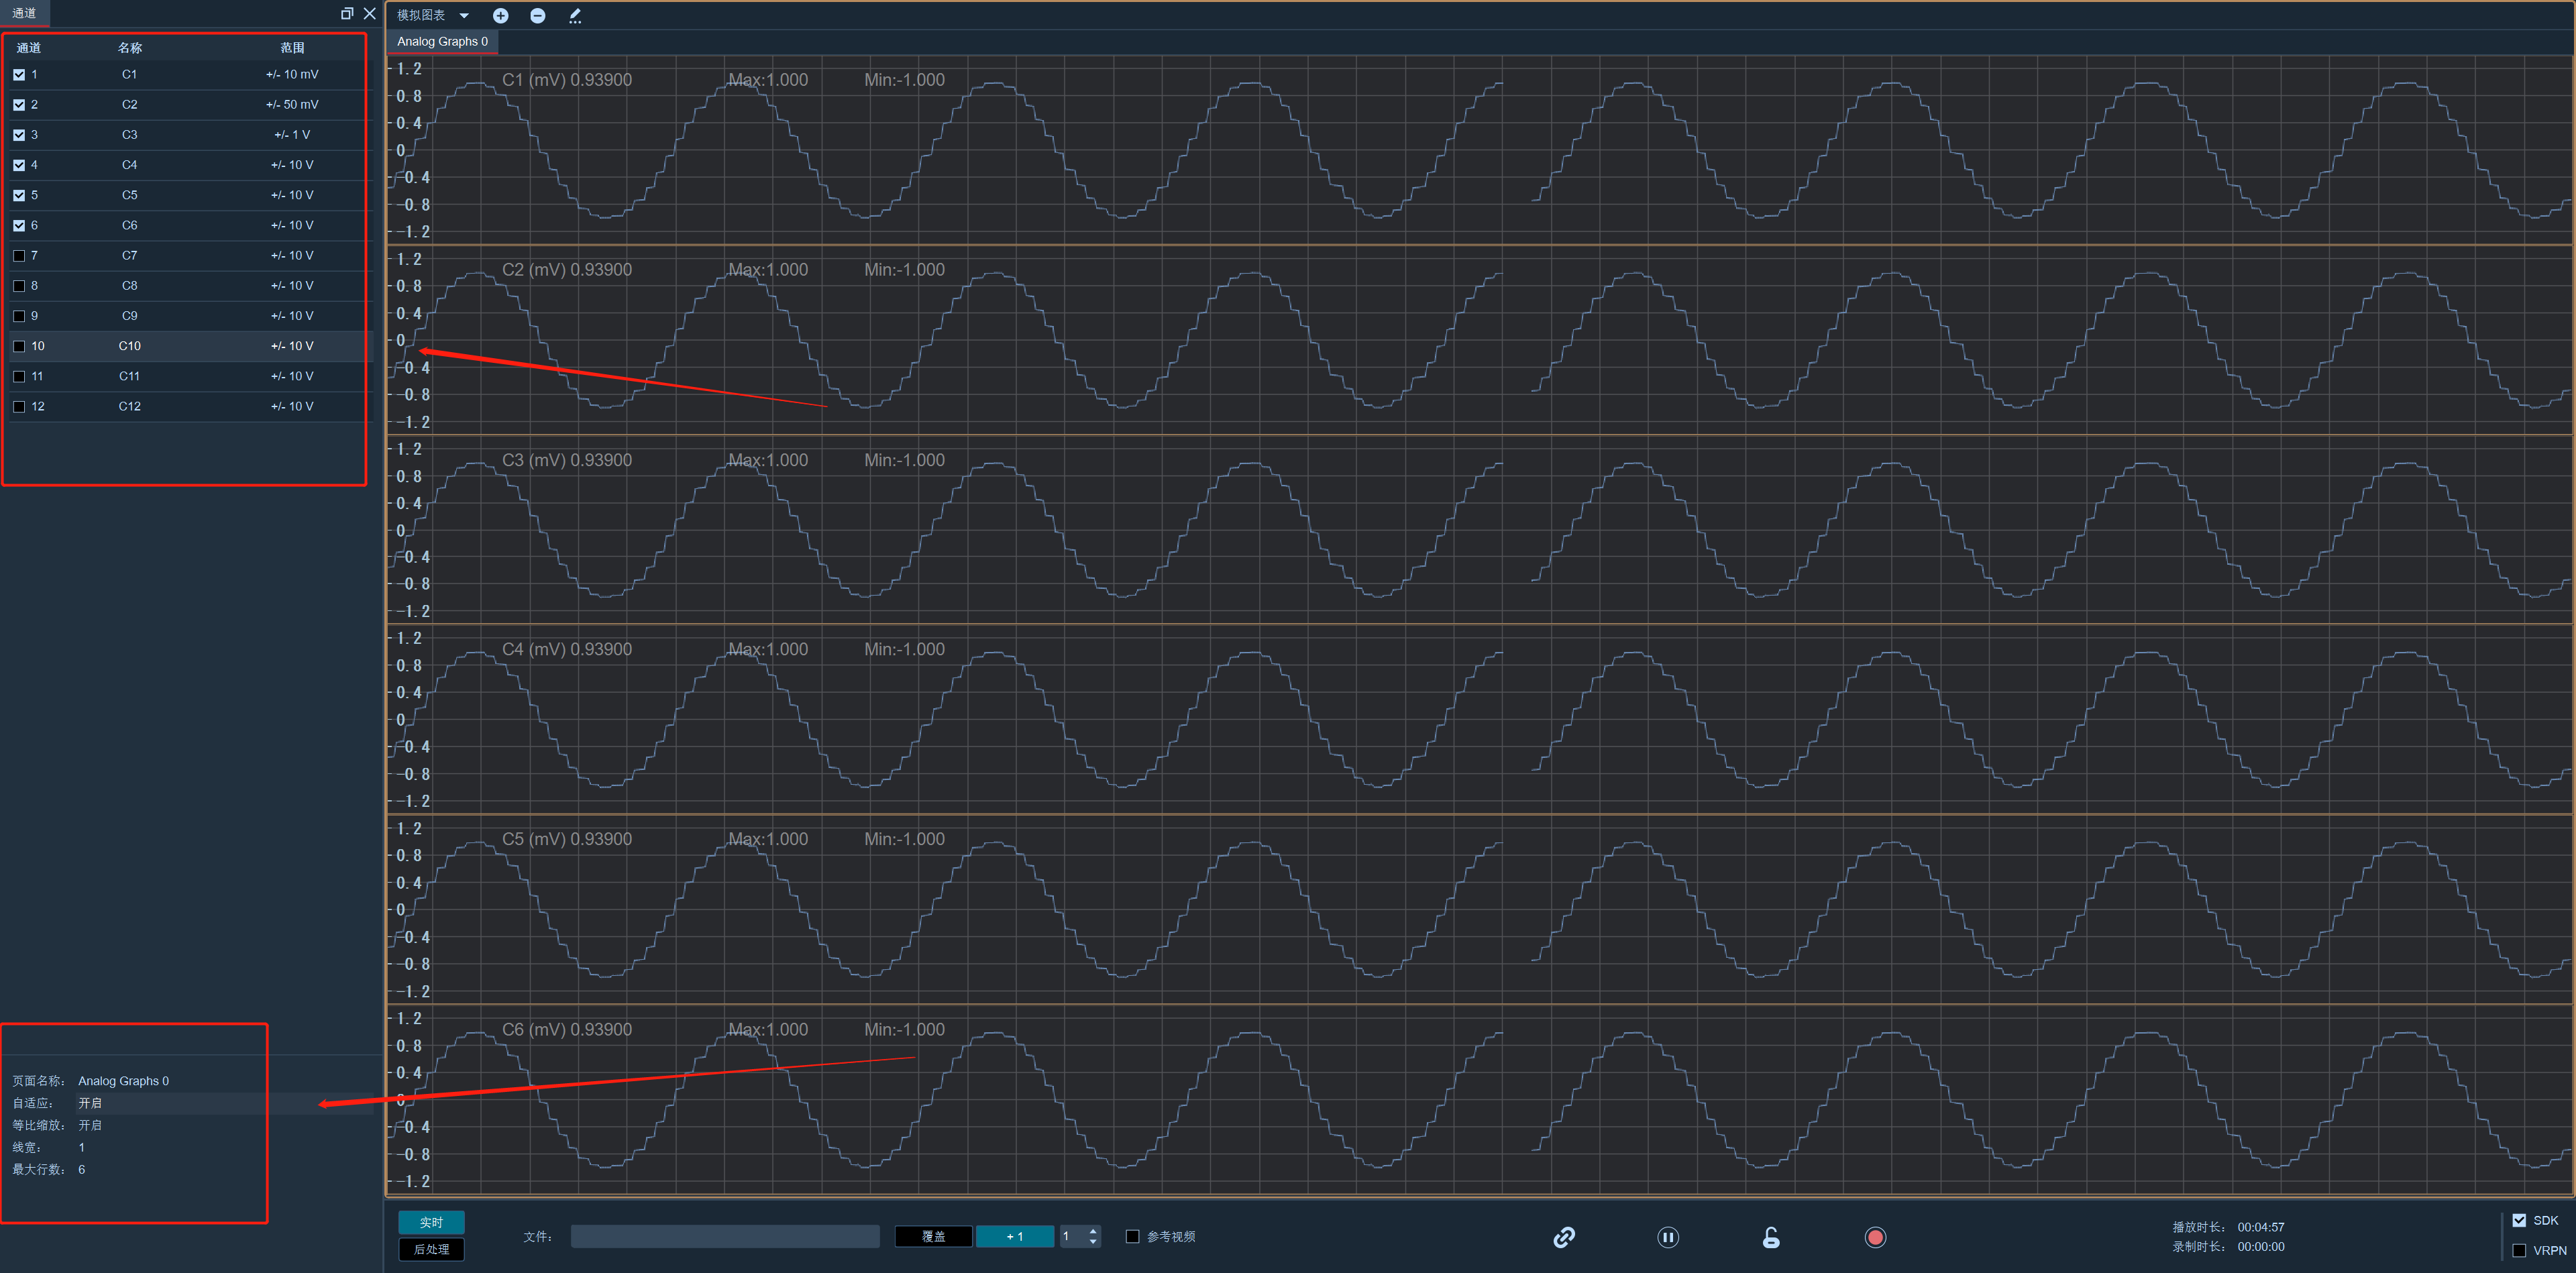The image size is (2576, 1273).
Task: Click the 覆盖 button
Action: (x=934, y=1236)
